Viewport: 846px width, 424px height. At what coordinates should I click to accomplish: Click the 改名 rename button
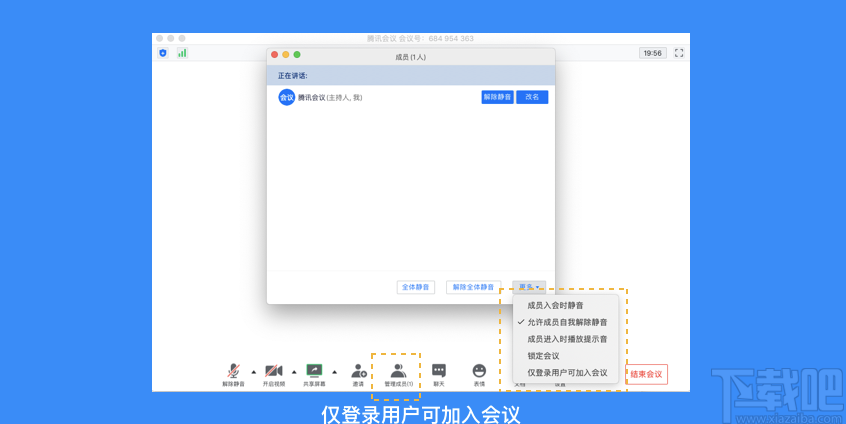coord(532,97)
